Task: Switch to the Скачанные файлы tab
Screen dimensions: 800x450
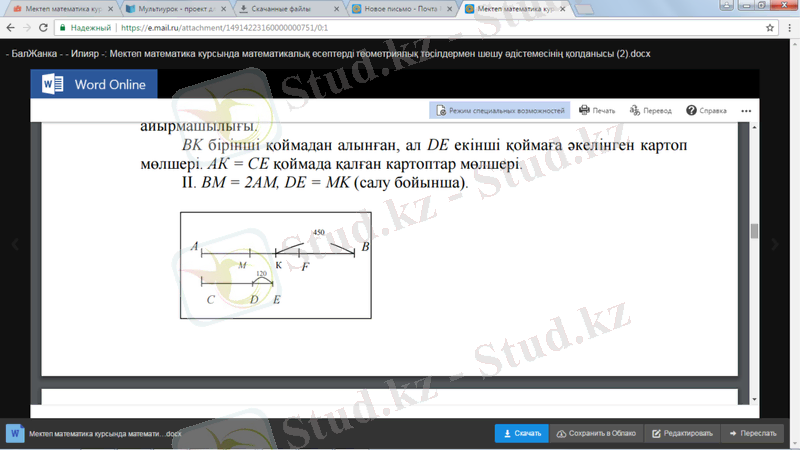Action: tap(288, 9)
